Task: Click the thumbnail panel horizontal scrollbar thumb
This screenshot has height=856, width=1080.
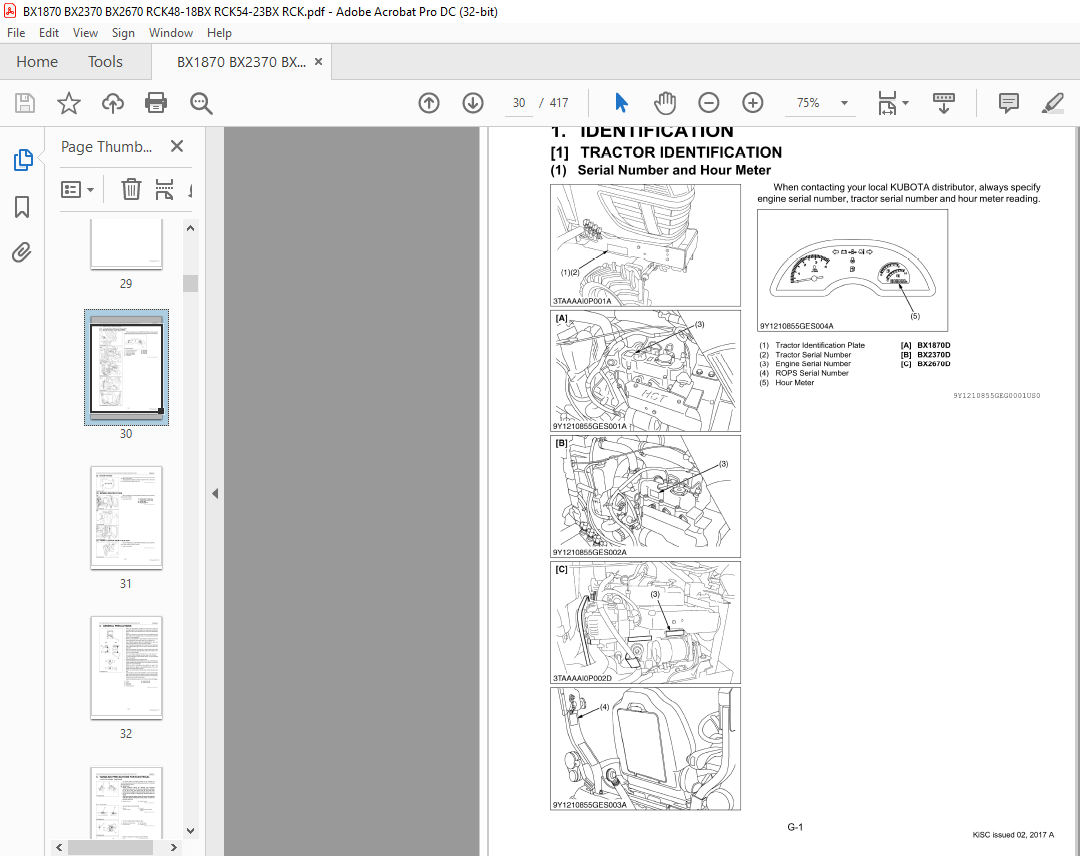Action: [x=110, y=847]
